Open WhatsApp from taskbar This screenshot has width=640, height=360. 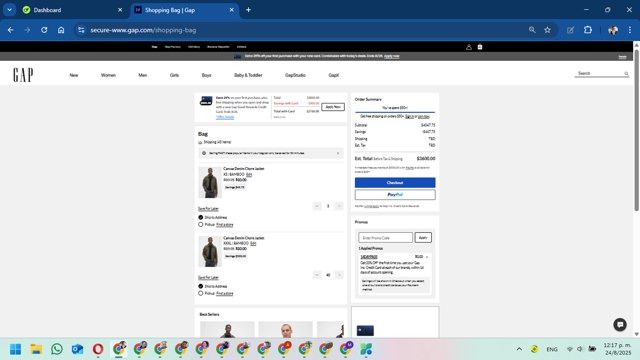[x=57, y=349]
